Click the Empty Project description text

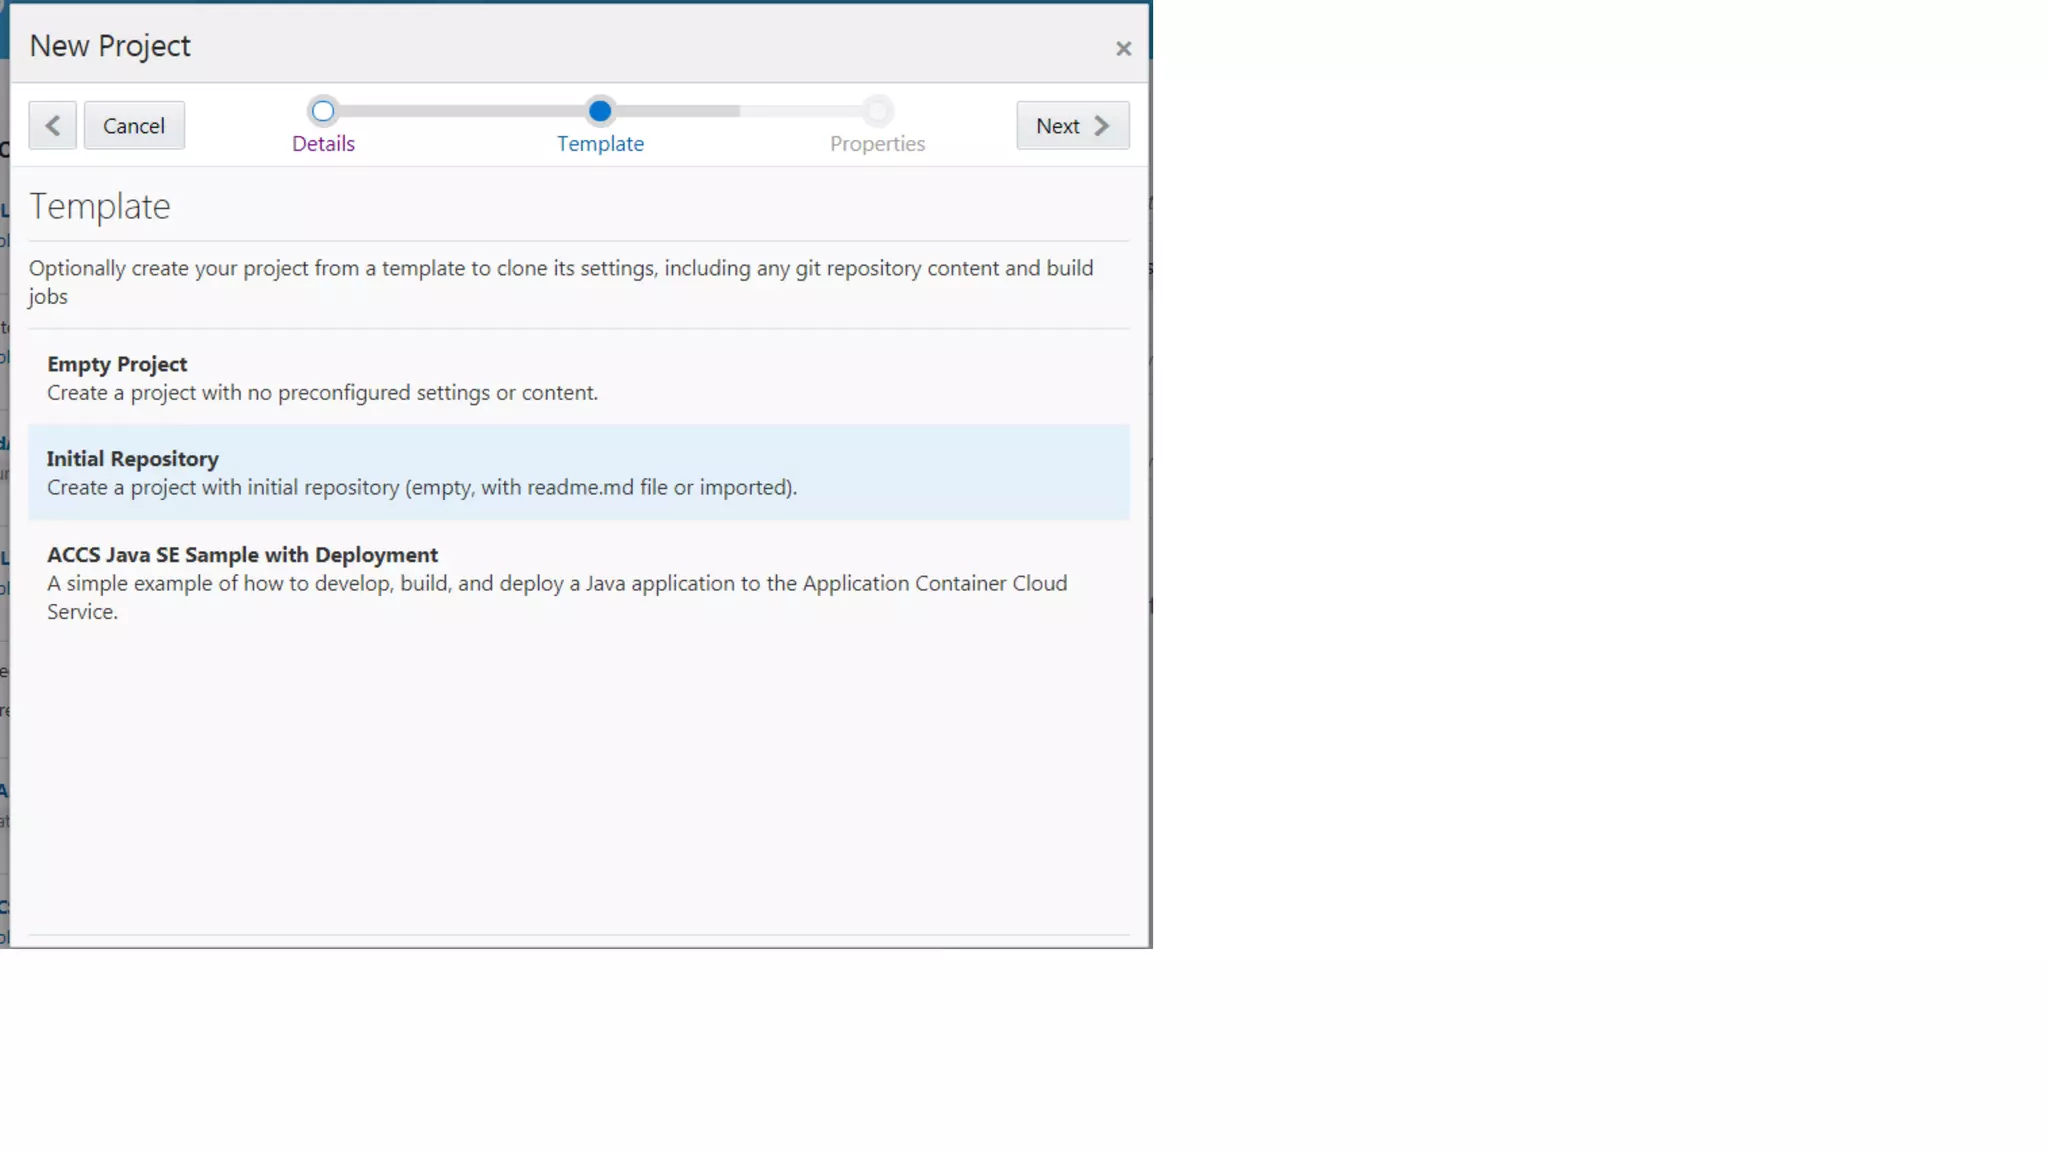pyautogui.click(x=322, y=393)
